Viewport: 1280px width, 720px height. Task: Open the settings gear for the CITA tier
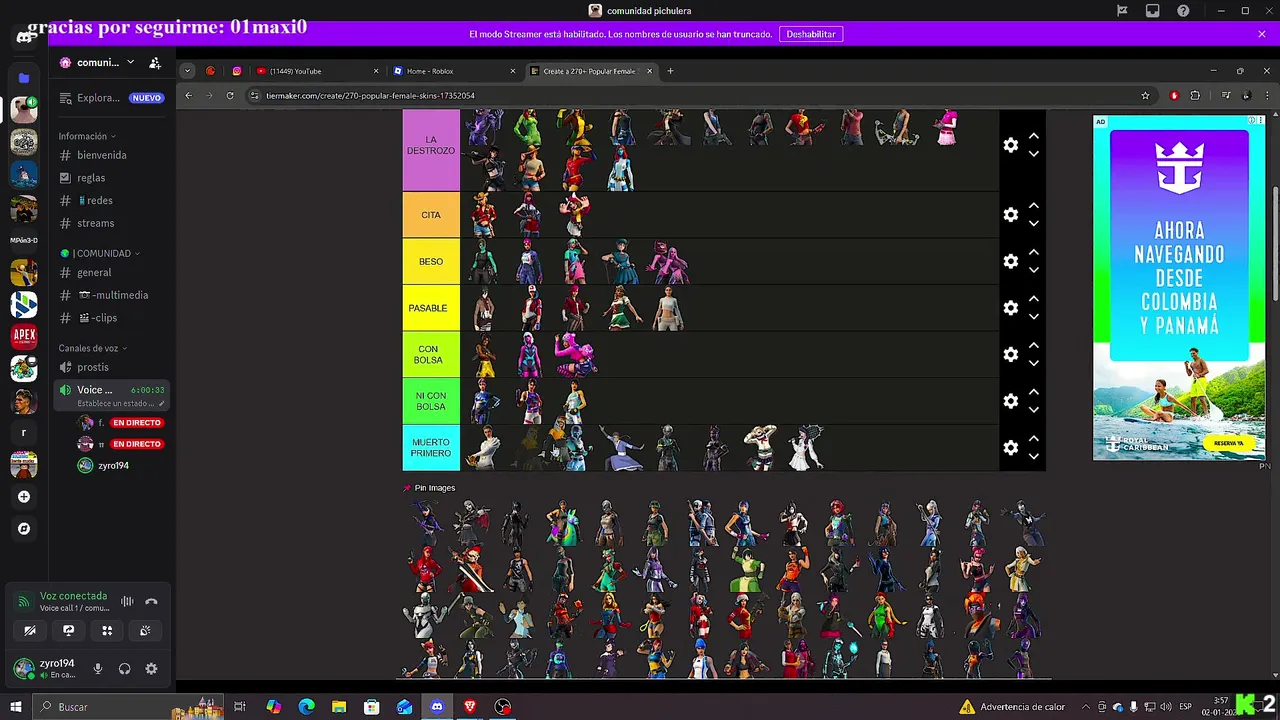click(x=1011, y=215)
